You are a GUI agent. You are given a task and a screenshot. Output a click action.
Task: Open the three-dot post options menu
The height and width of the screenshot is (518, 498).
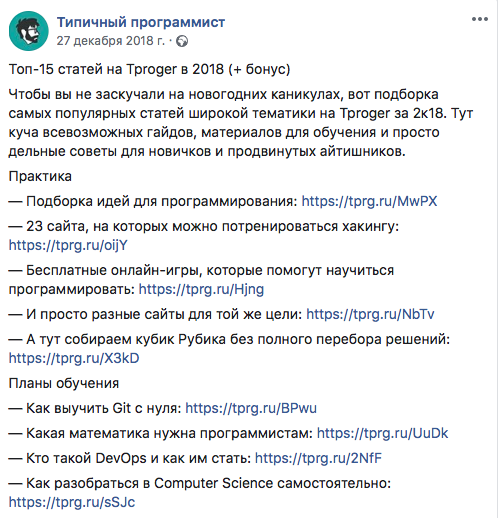[x=480, y=19]
